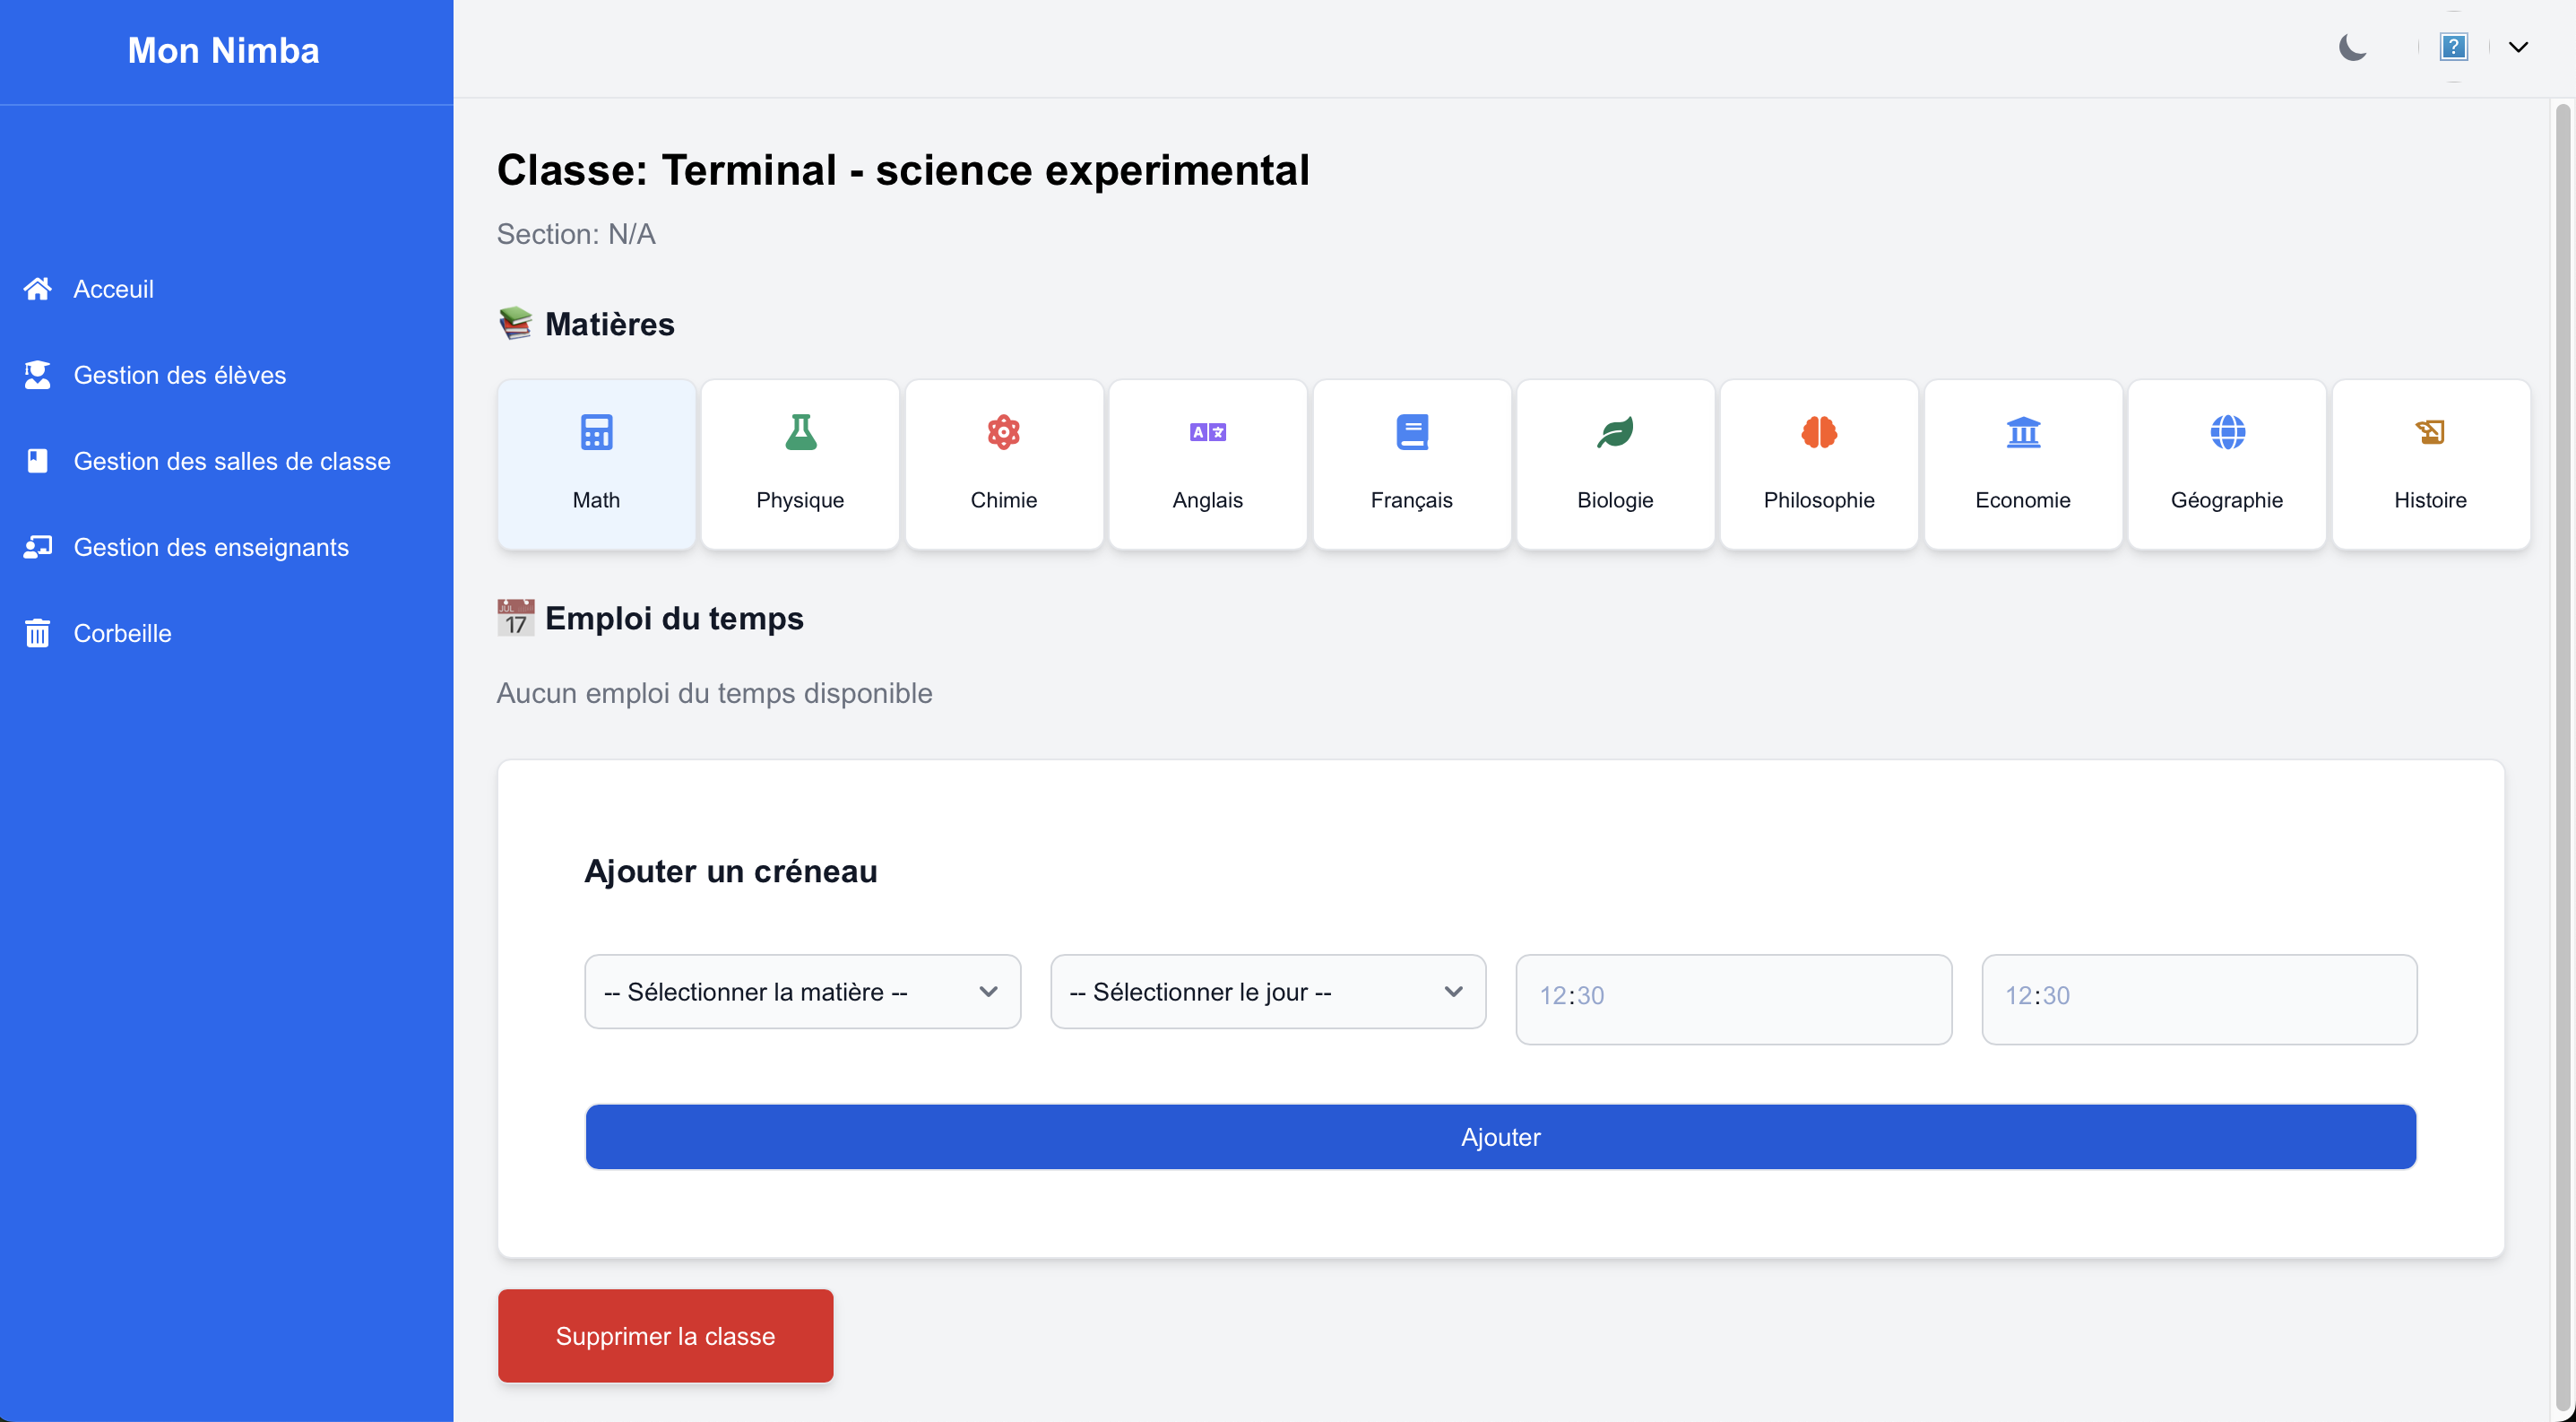The height and width of the screenshot is (1422, 2576).
Task: Open the Sélectionner le jour dropdown
Action: (1268, 992)
